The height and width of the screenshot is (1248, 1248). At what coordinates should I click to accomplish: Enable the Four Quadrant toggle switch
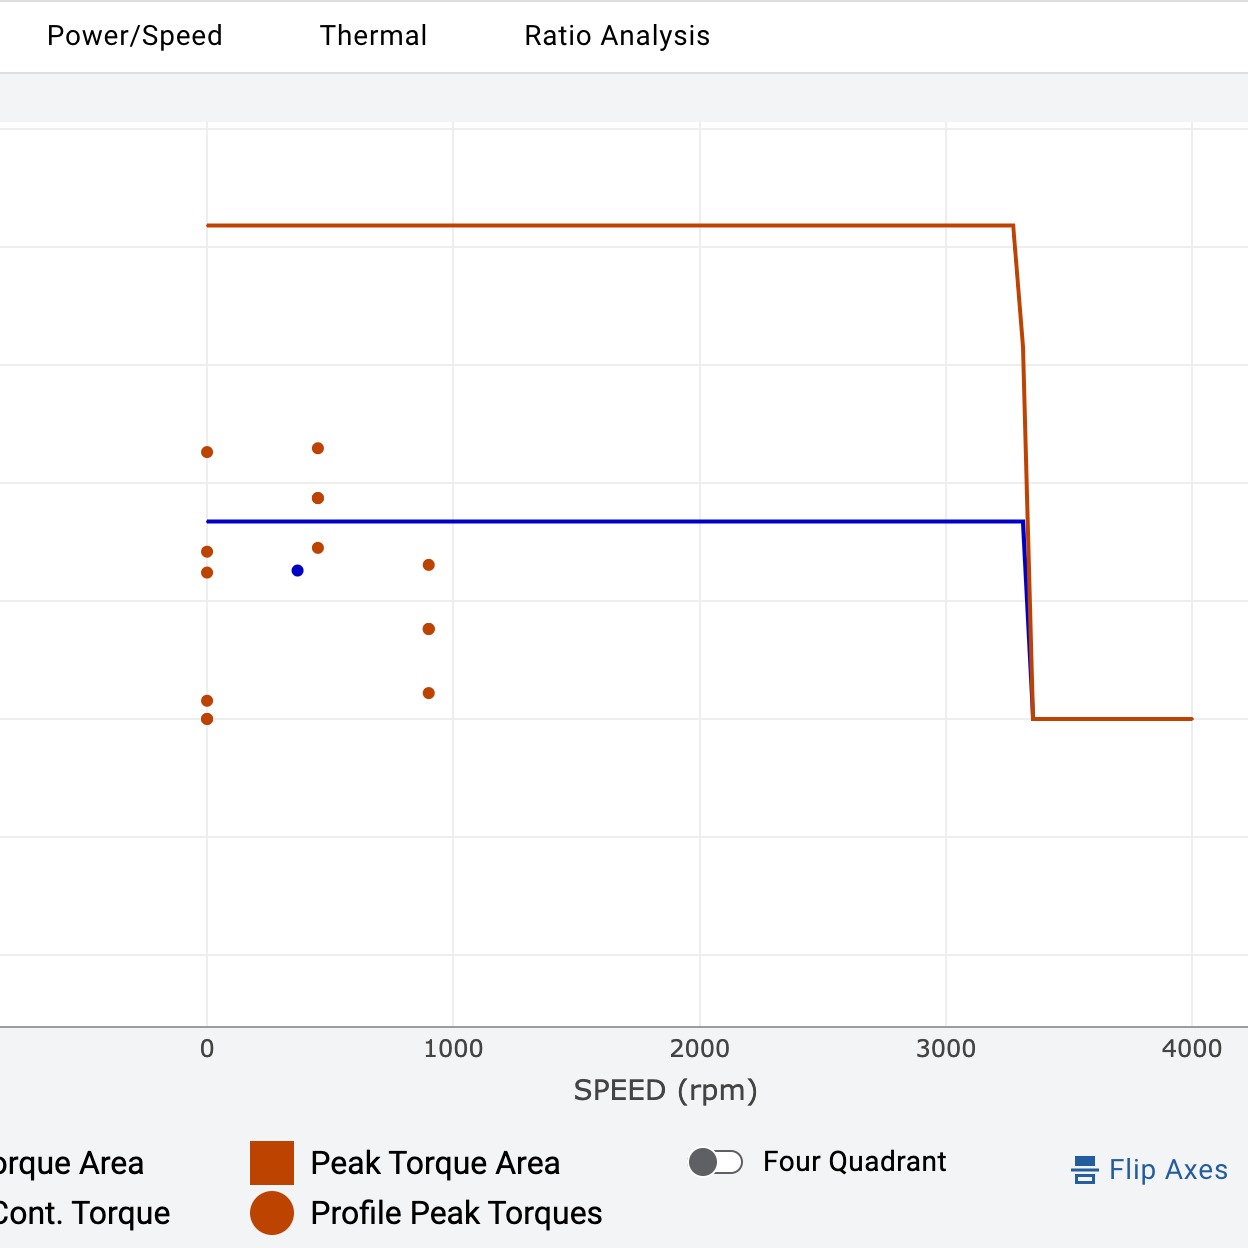click(x=716, y=1162)
